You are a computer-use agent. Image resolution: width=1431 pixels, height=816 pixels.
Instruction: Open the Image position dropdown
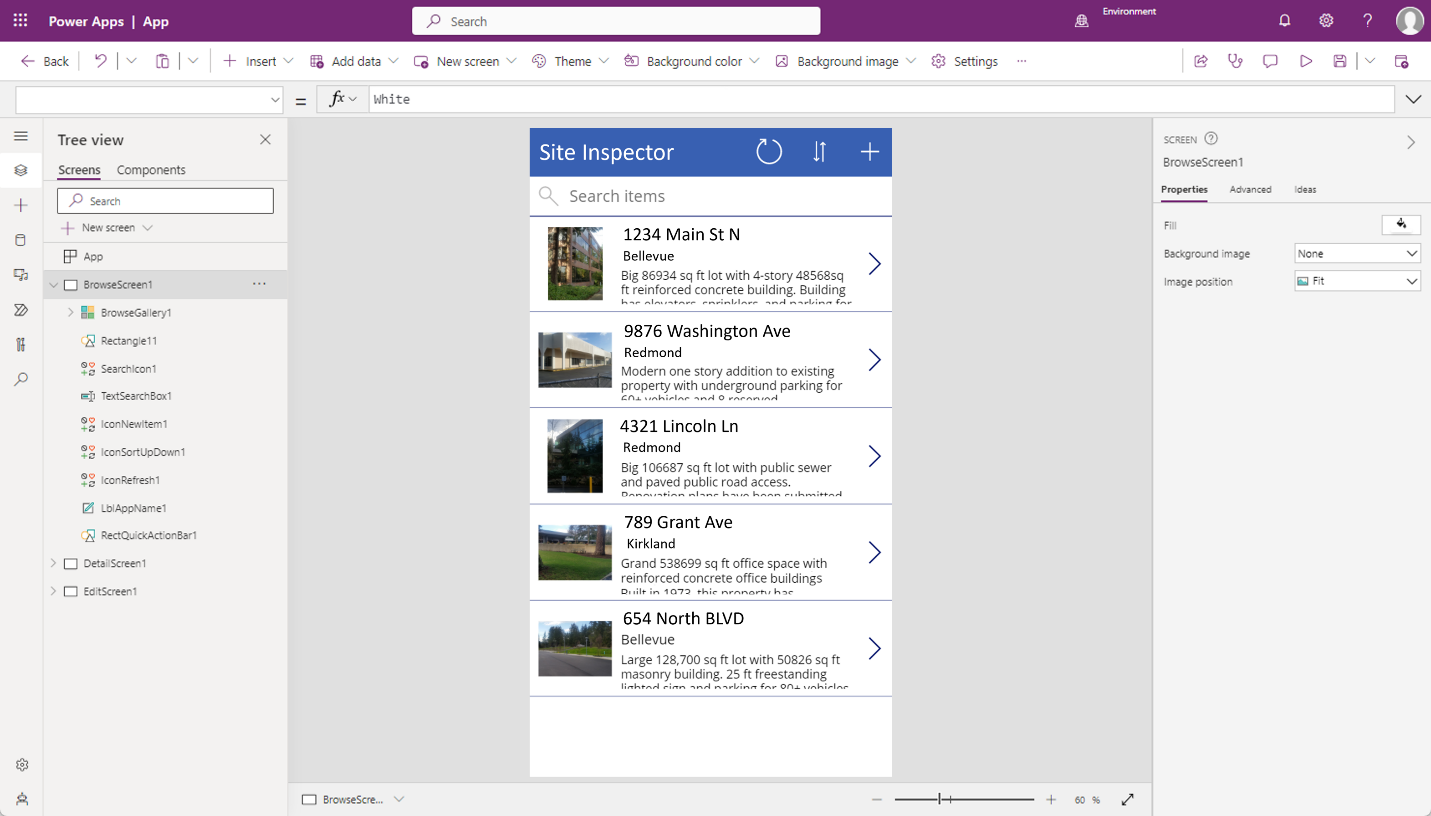1357,282
